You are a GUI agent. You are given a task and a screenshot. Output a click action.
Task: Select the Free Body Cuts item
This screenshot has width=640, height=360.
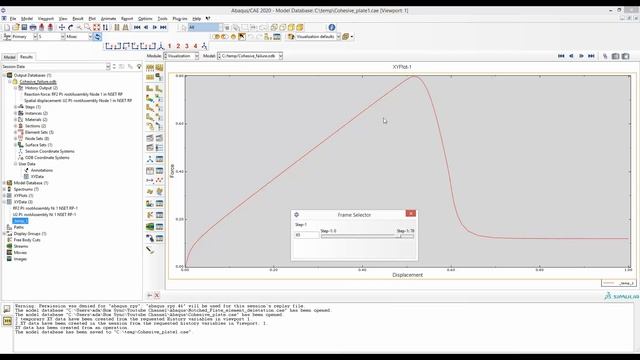click(x=27, y=240)
